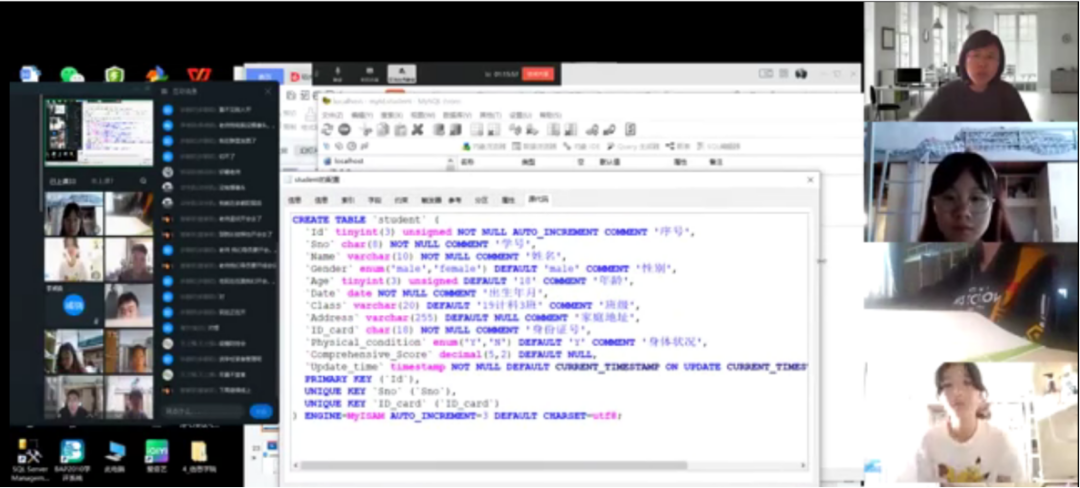Click the 默认值 column header
1080x488 pixels.
click(609, 162)
